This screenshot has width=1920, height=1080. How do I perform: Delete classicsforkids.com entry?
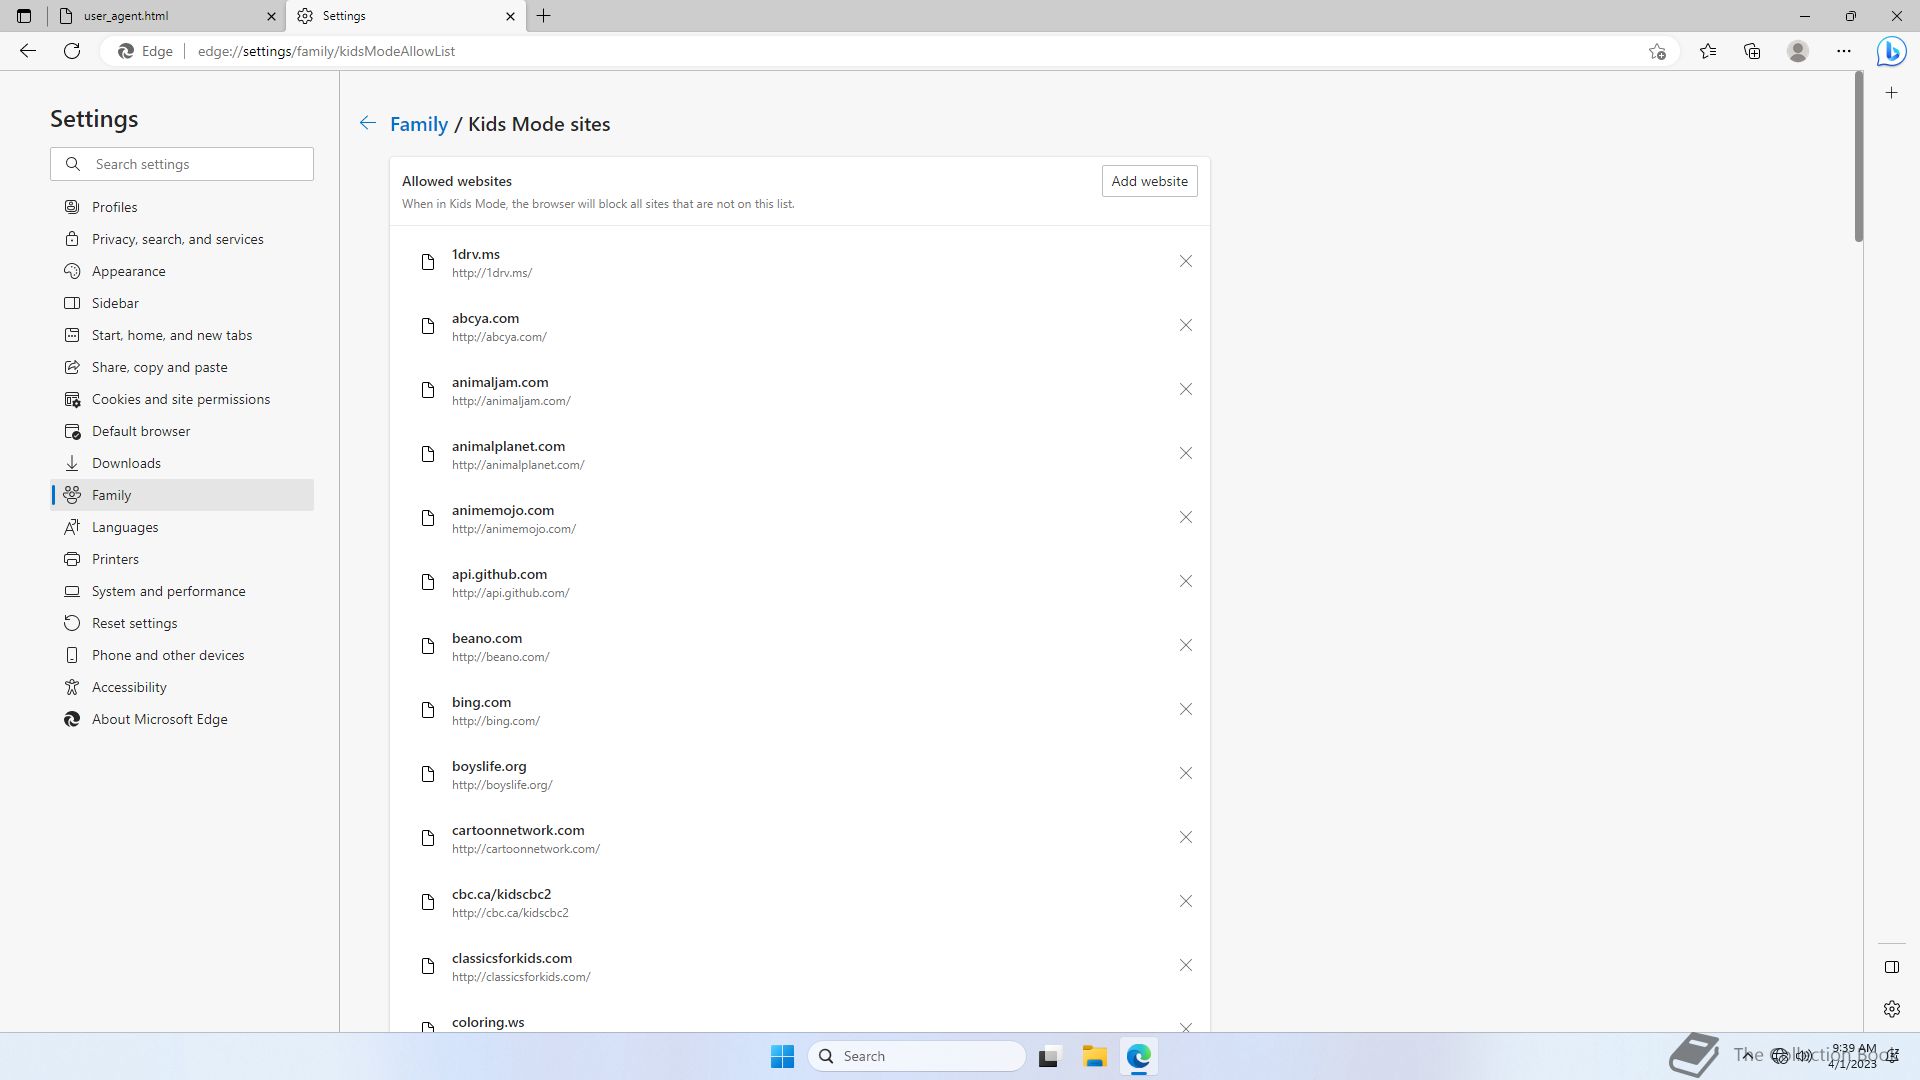pyautogui.click(x=1185, y=965)
